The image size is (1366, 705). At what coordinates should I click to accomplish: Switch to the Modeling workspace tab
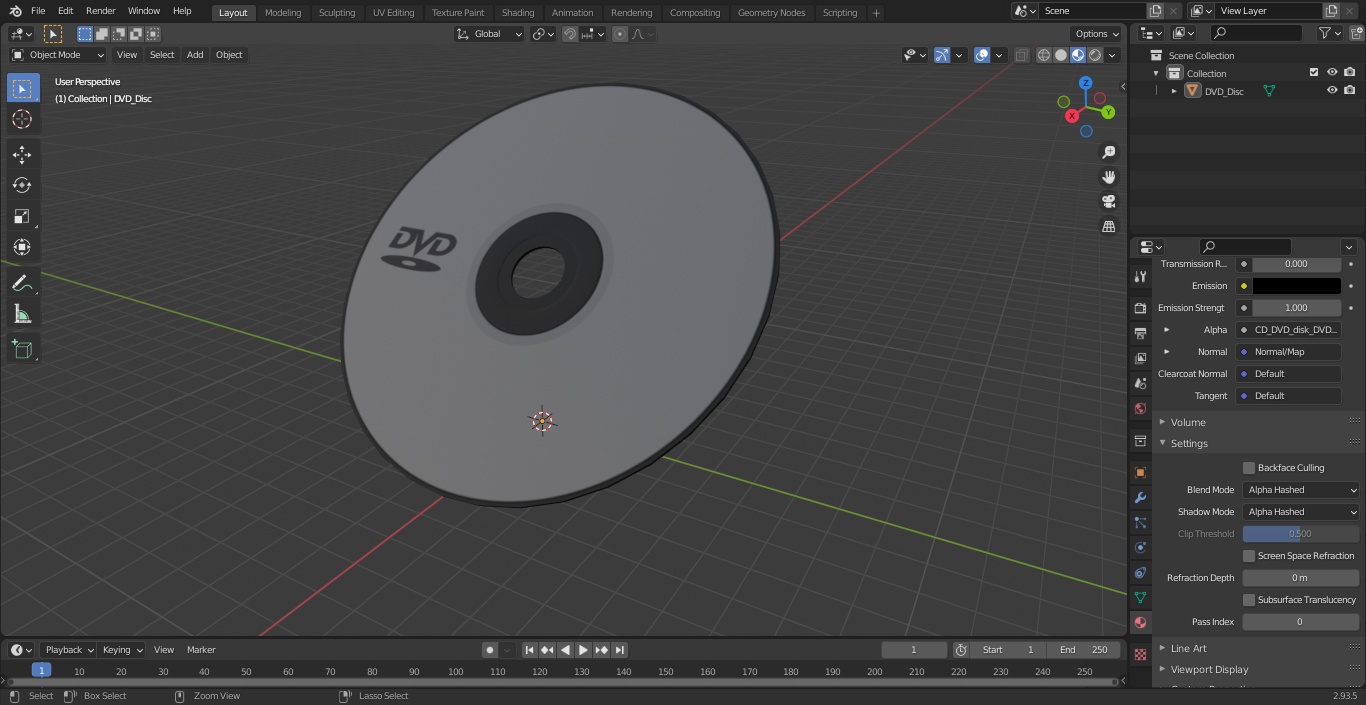pos(283,13)
